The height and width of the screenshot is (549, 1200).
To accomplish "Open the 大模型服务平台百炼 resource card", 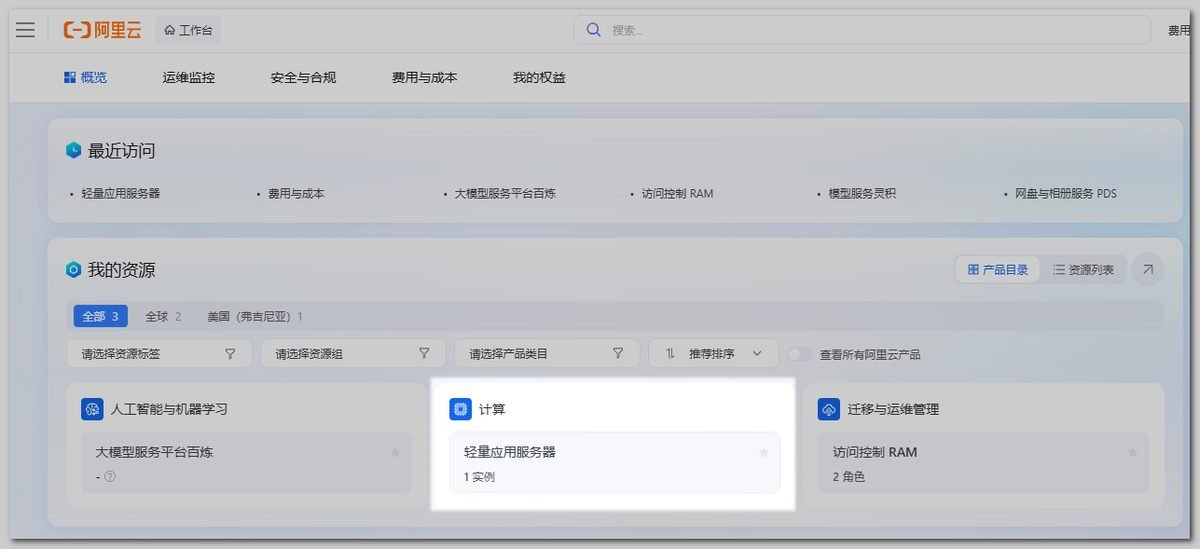I will point(246,462).
